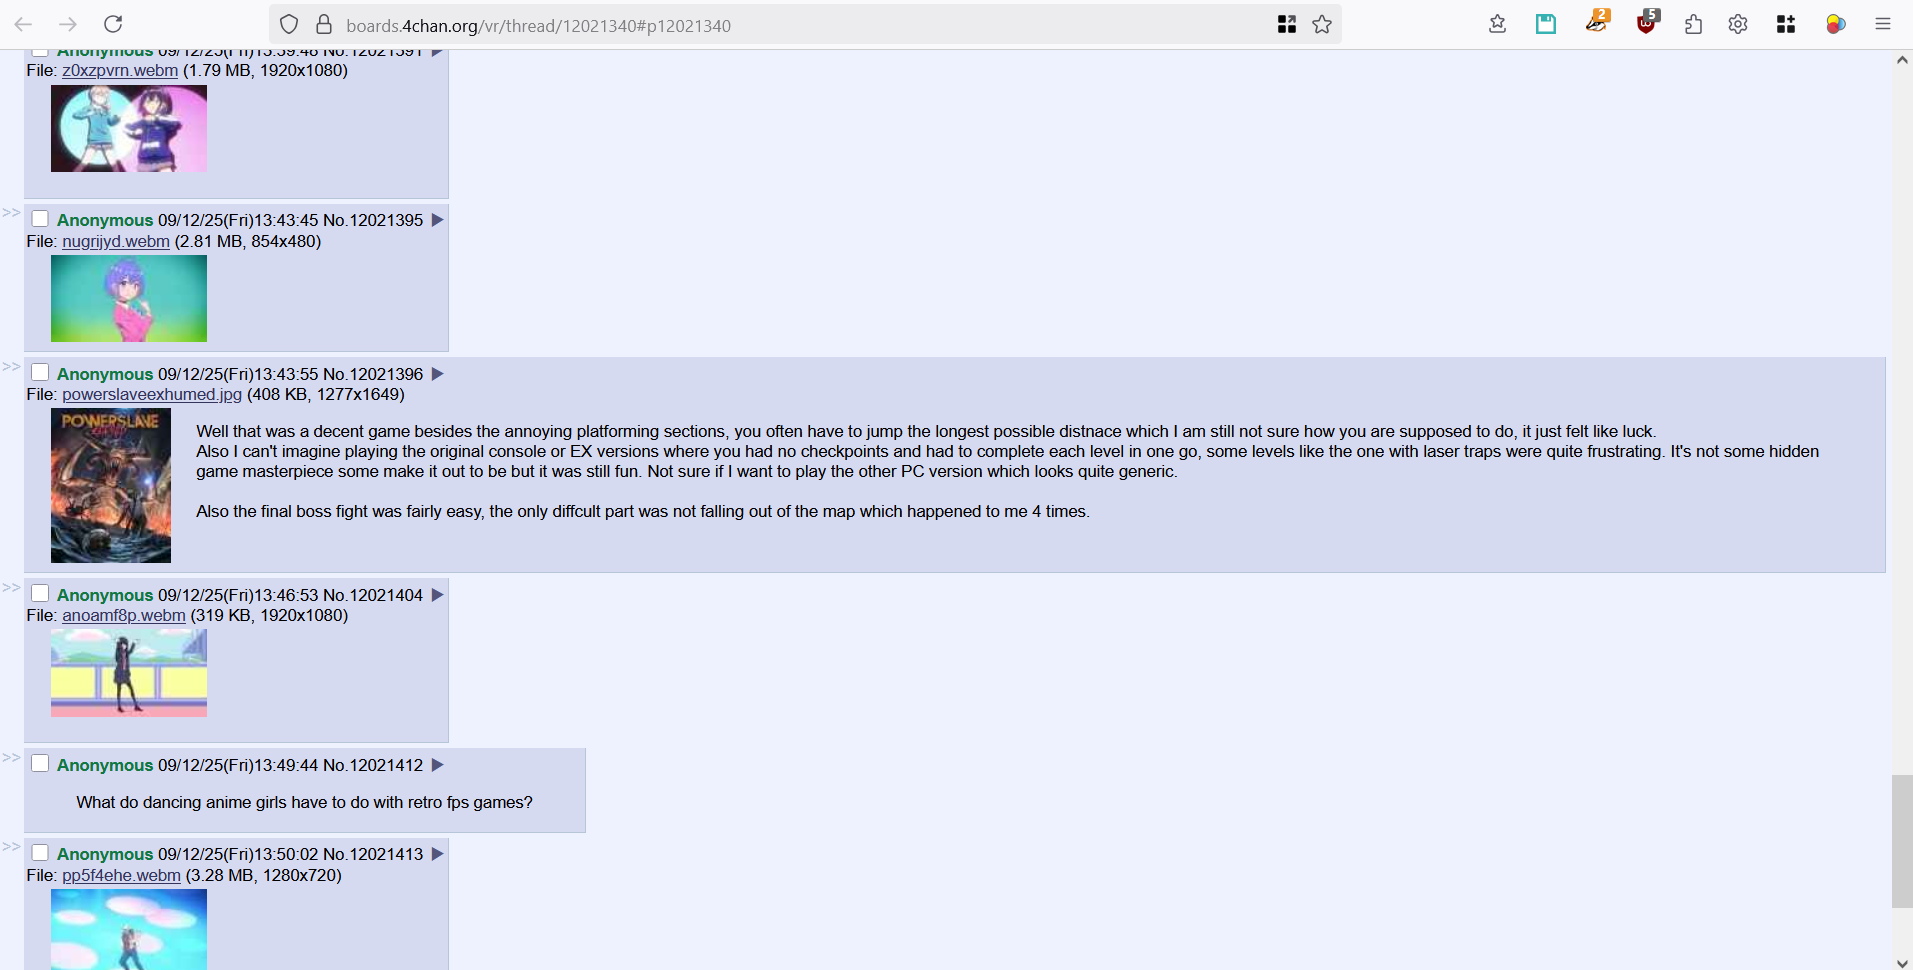Select the checkbox for post No.12021412
The image size is (1913, 970).
[40, 764]
